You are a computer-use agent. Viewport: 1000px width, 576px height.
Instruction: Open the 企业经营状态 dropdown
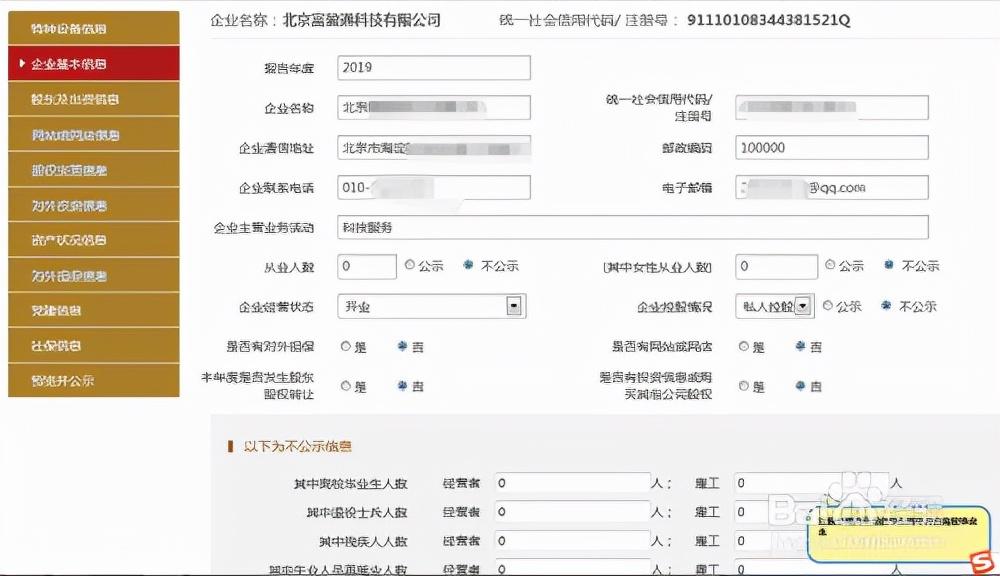coord(432,307)
